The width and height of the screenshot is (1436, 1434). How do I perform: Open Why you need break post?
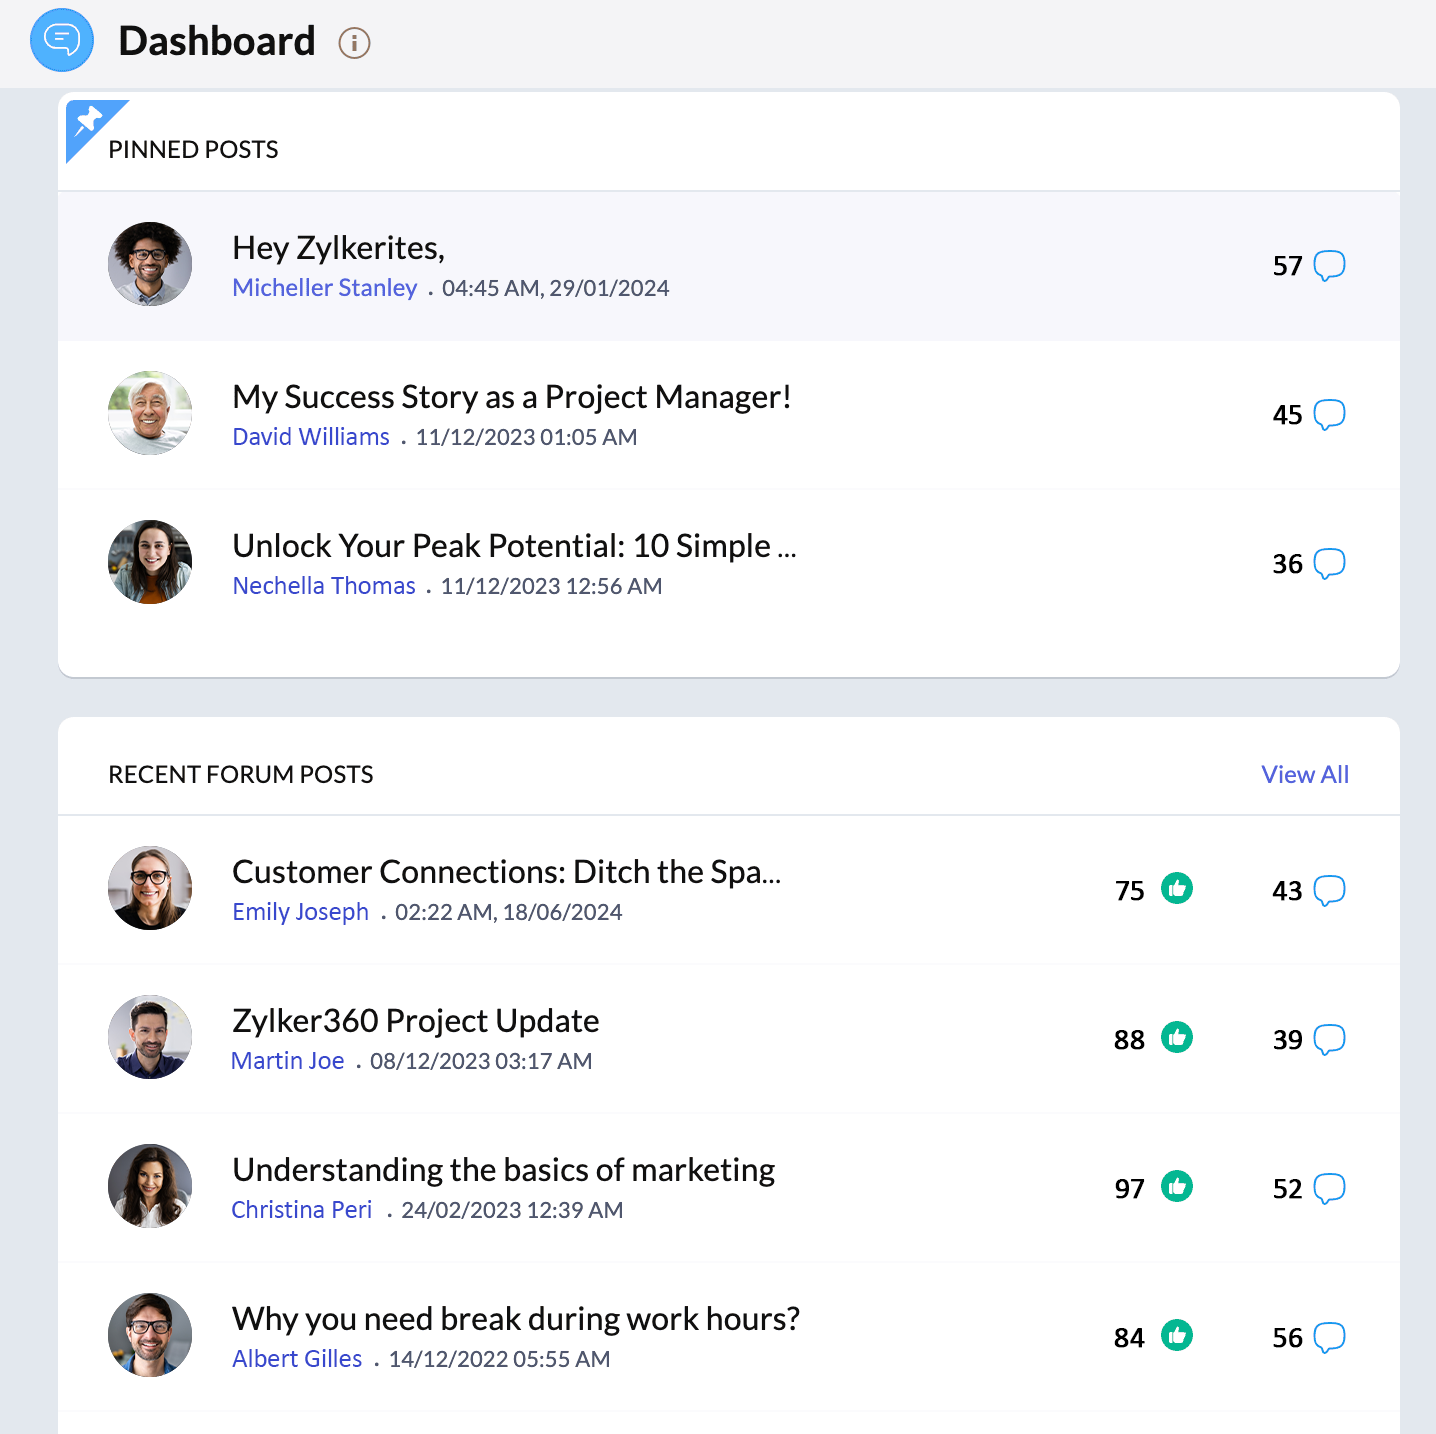(515, 1319)
